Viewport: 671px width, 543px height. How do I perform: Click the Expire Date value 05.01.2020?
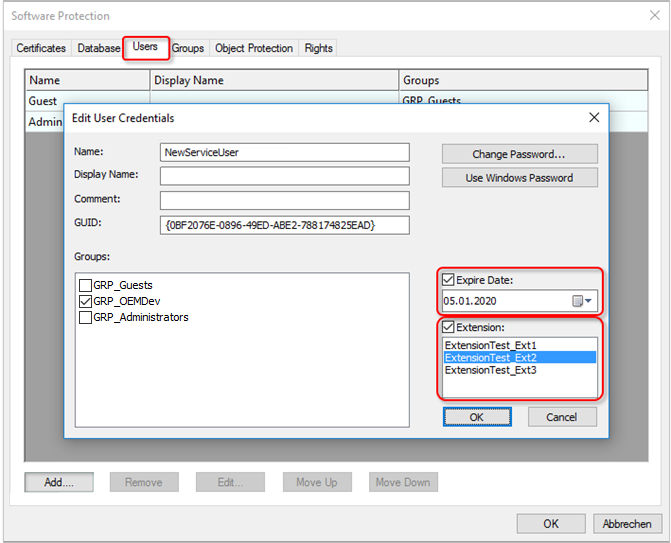click(x=470, y=301)
